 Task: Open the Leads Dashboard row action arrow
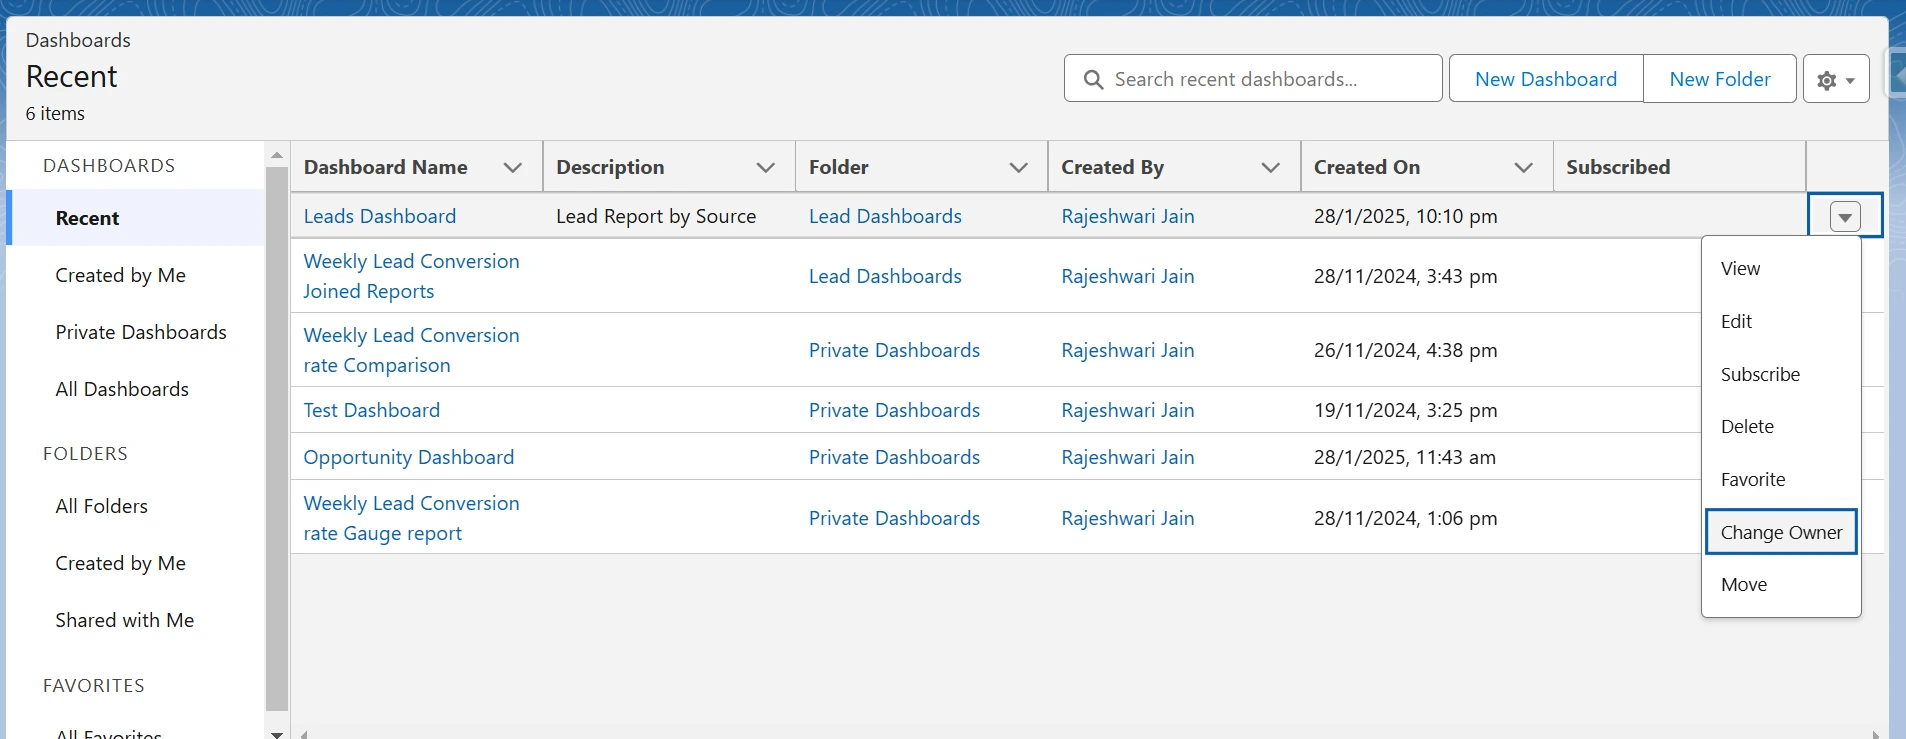(1844, 216)
